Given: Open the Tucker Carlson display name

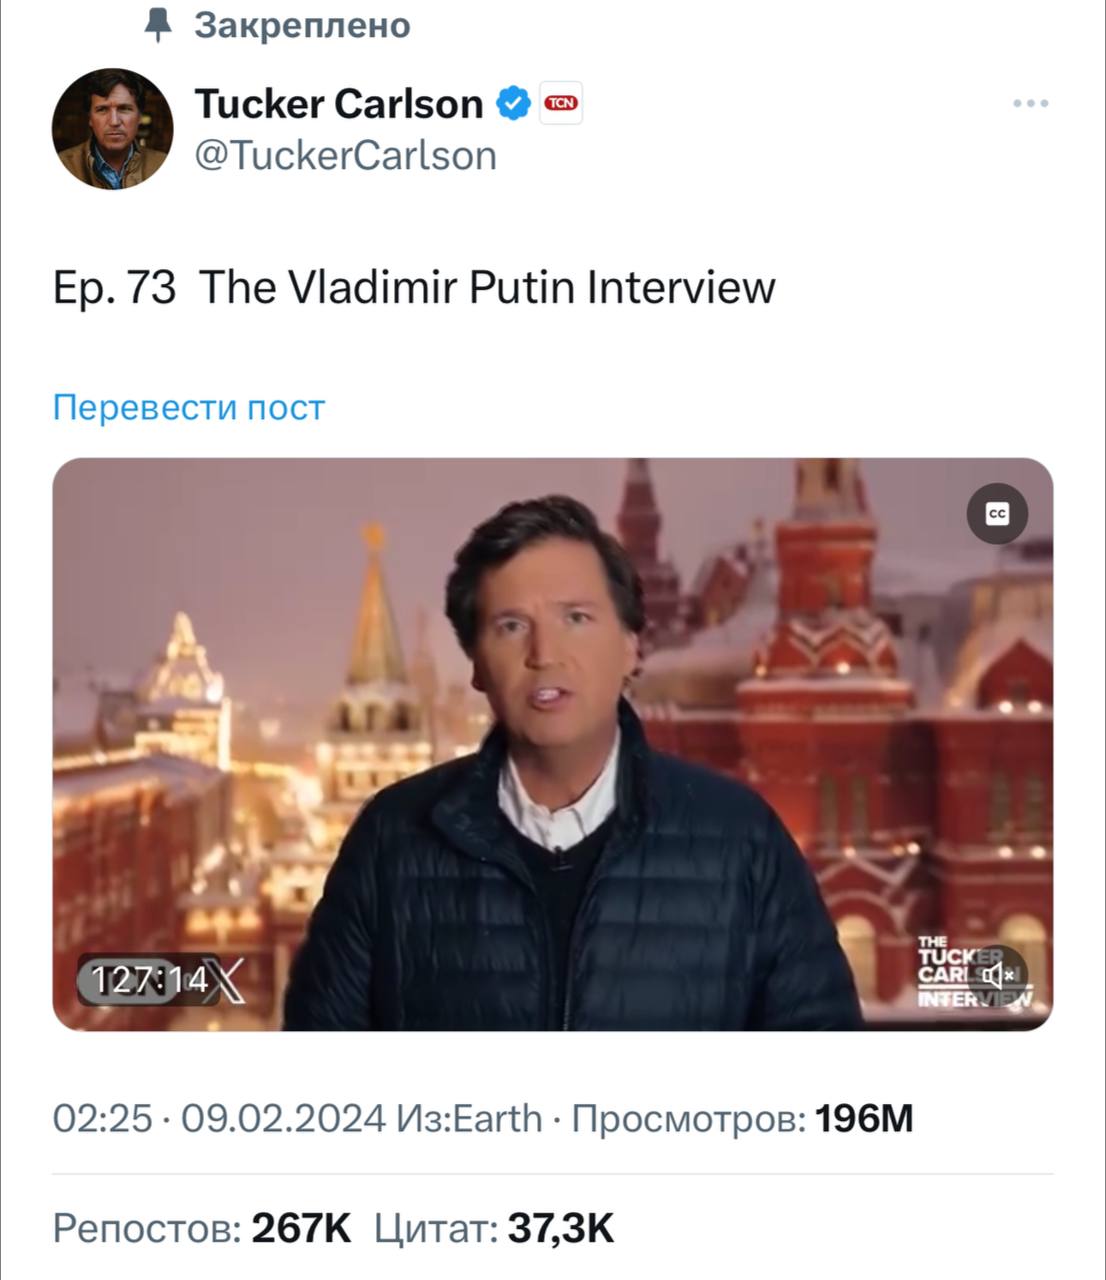Looking at the screenshot, I should click(338, 103).
